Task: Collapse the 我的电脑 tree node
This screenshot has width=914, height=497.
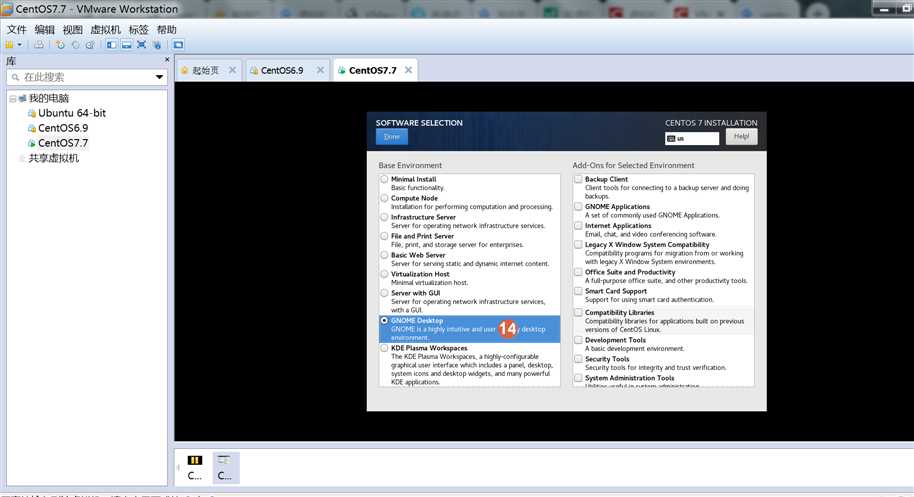Action: (x=12, y=98)
